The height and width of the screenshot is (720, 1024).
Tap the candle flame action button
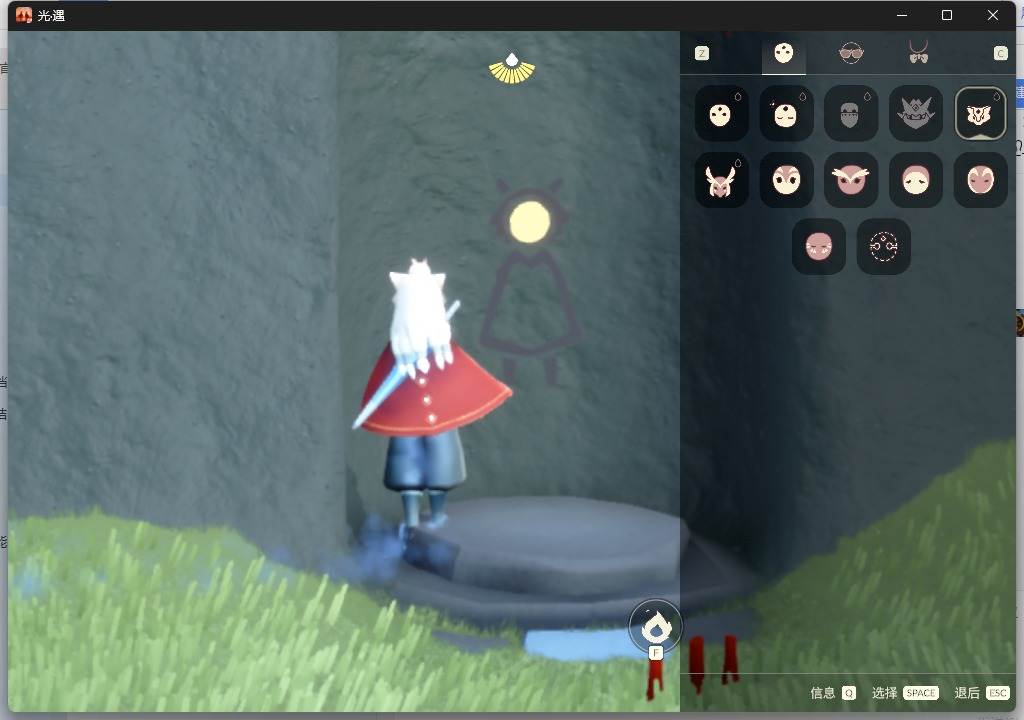[656, 627]
